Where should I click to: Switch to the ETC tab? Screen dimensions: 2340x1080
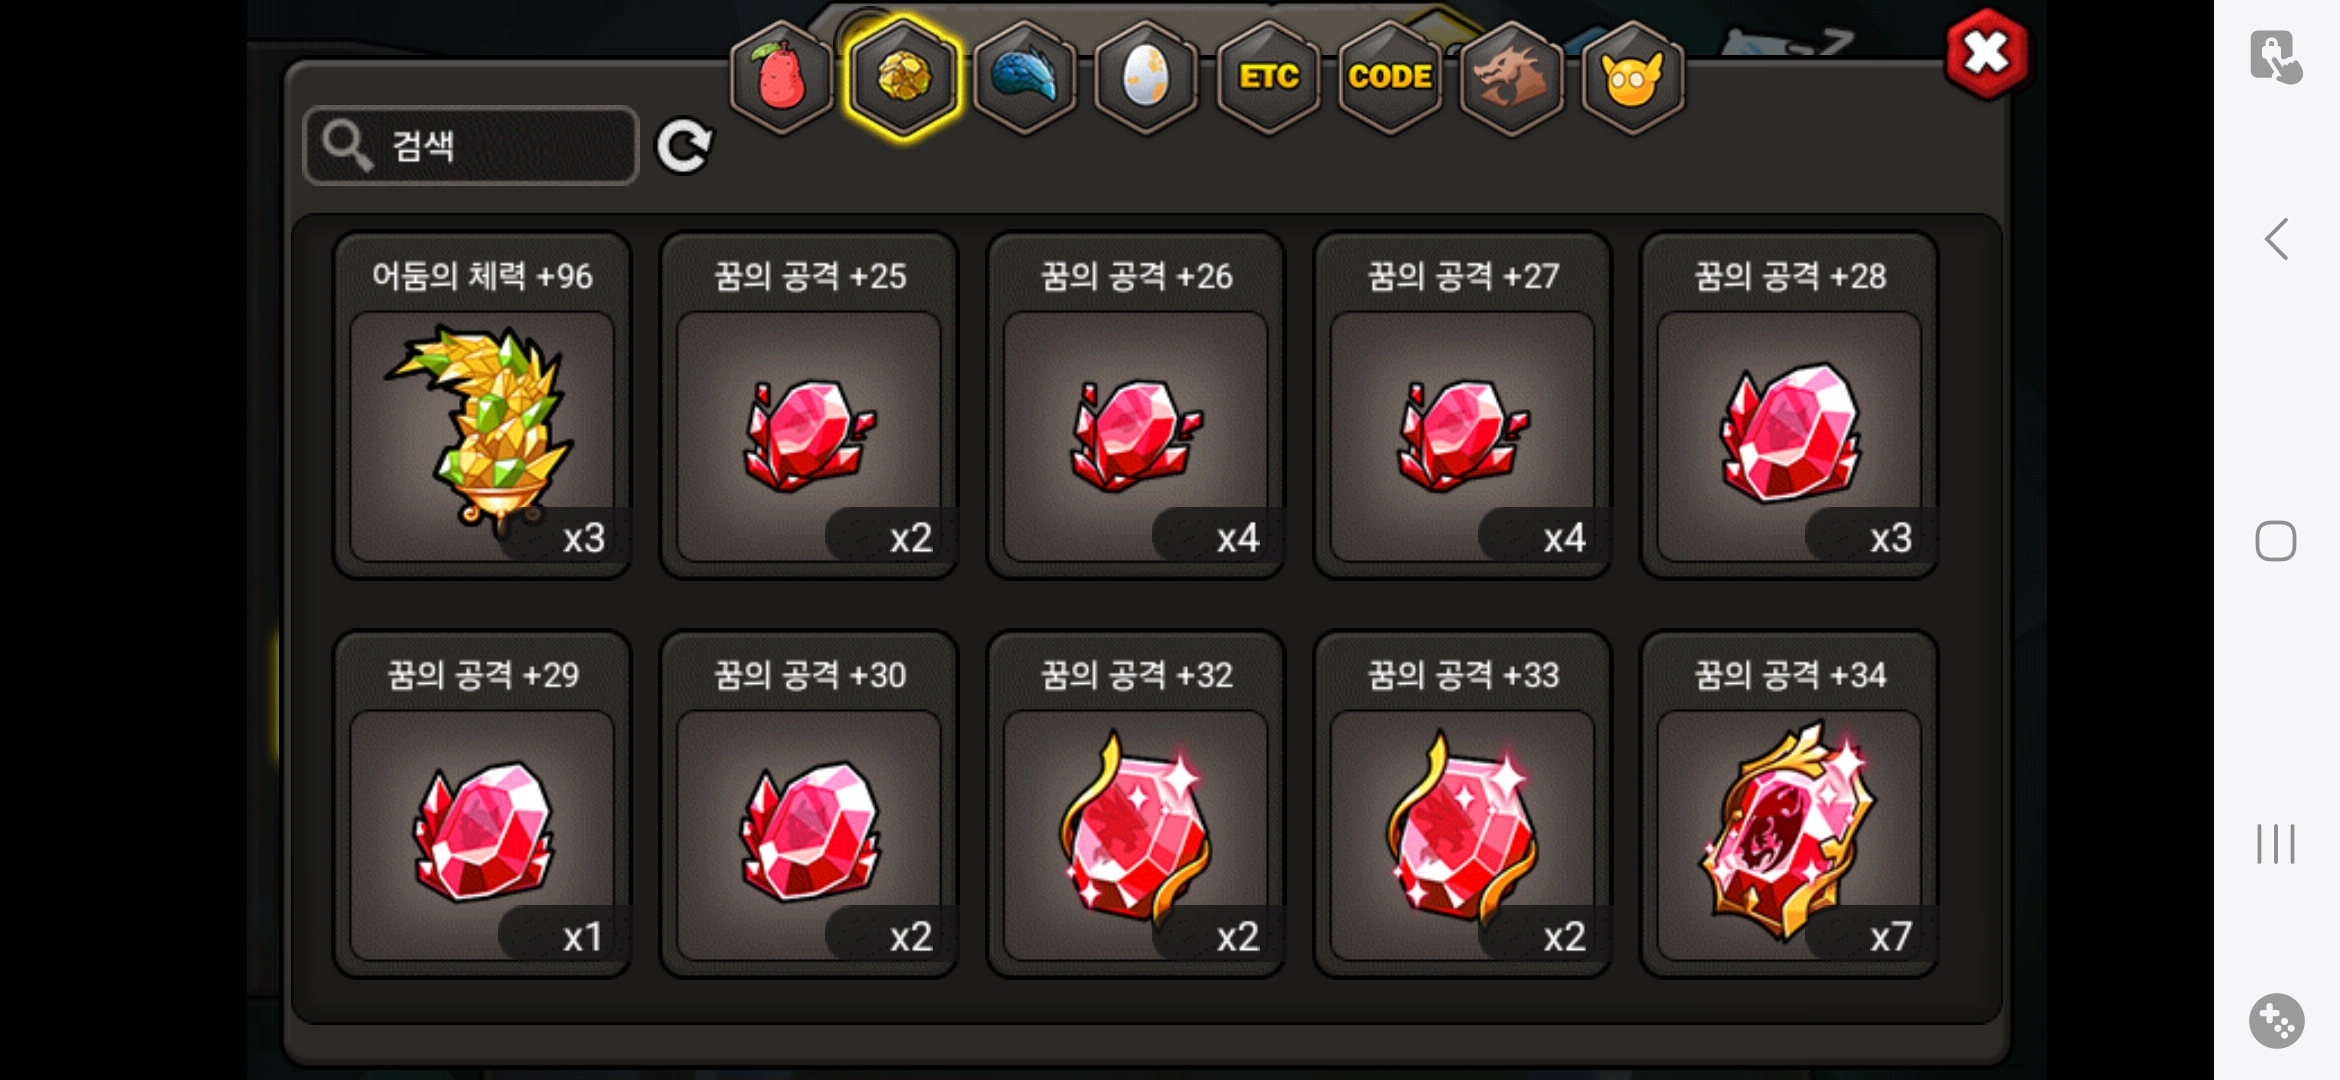pyautogui.click(x=1268, y=77)
